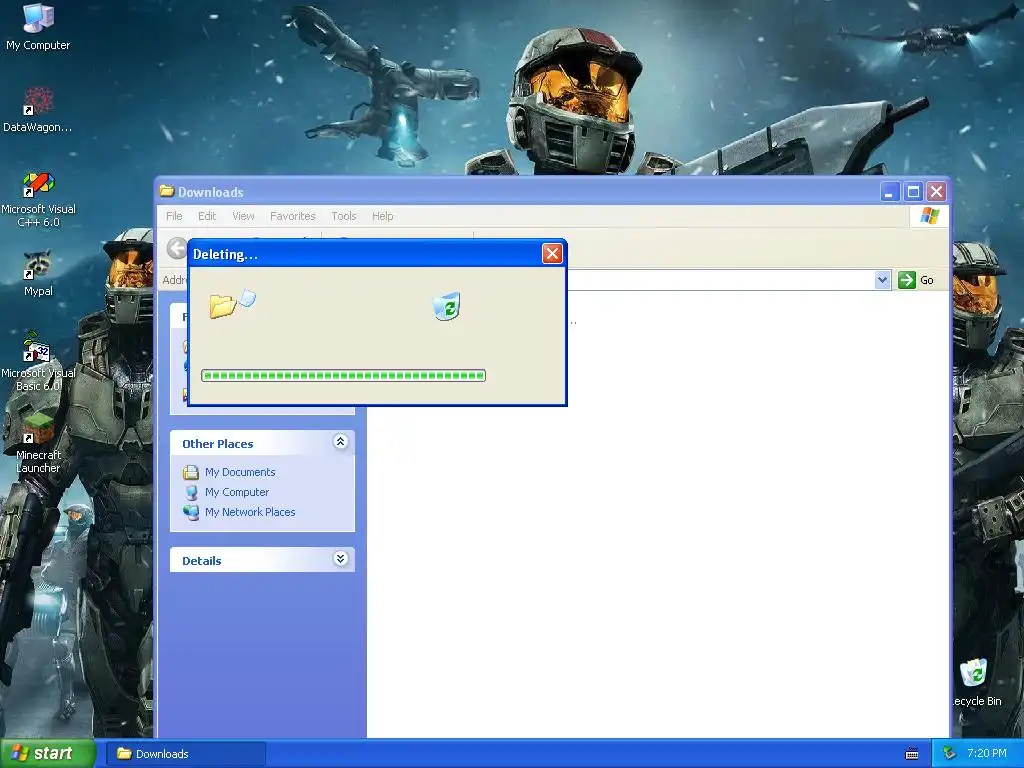Image resolution: width=1024 pixels, height=768 pixels.
Task: Select the Minecraft Launcher desktop icon
Action: pyautogui.click(x=38, y=444)
